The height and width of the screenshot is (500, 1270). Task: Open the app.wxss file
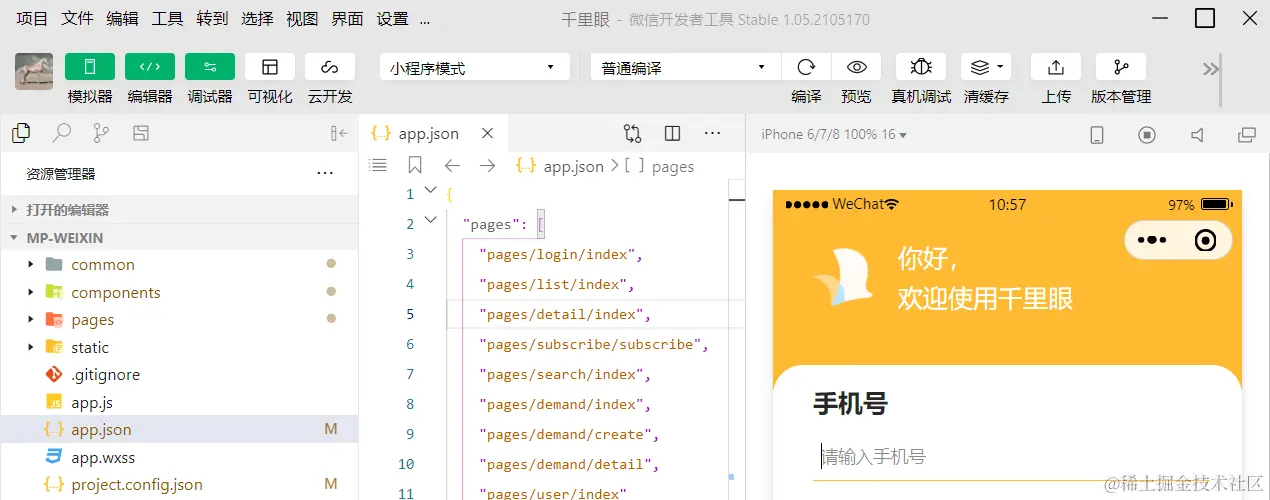(x=180, y=457)
